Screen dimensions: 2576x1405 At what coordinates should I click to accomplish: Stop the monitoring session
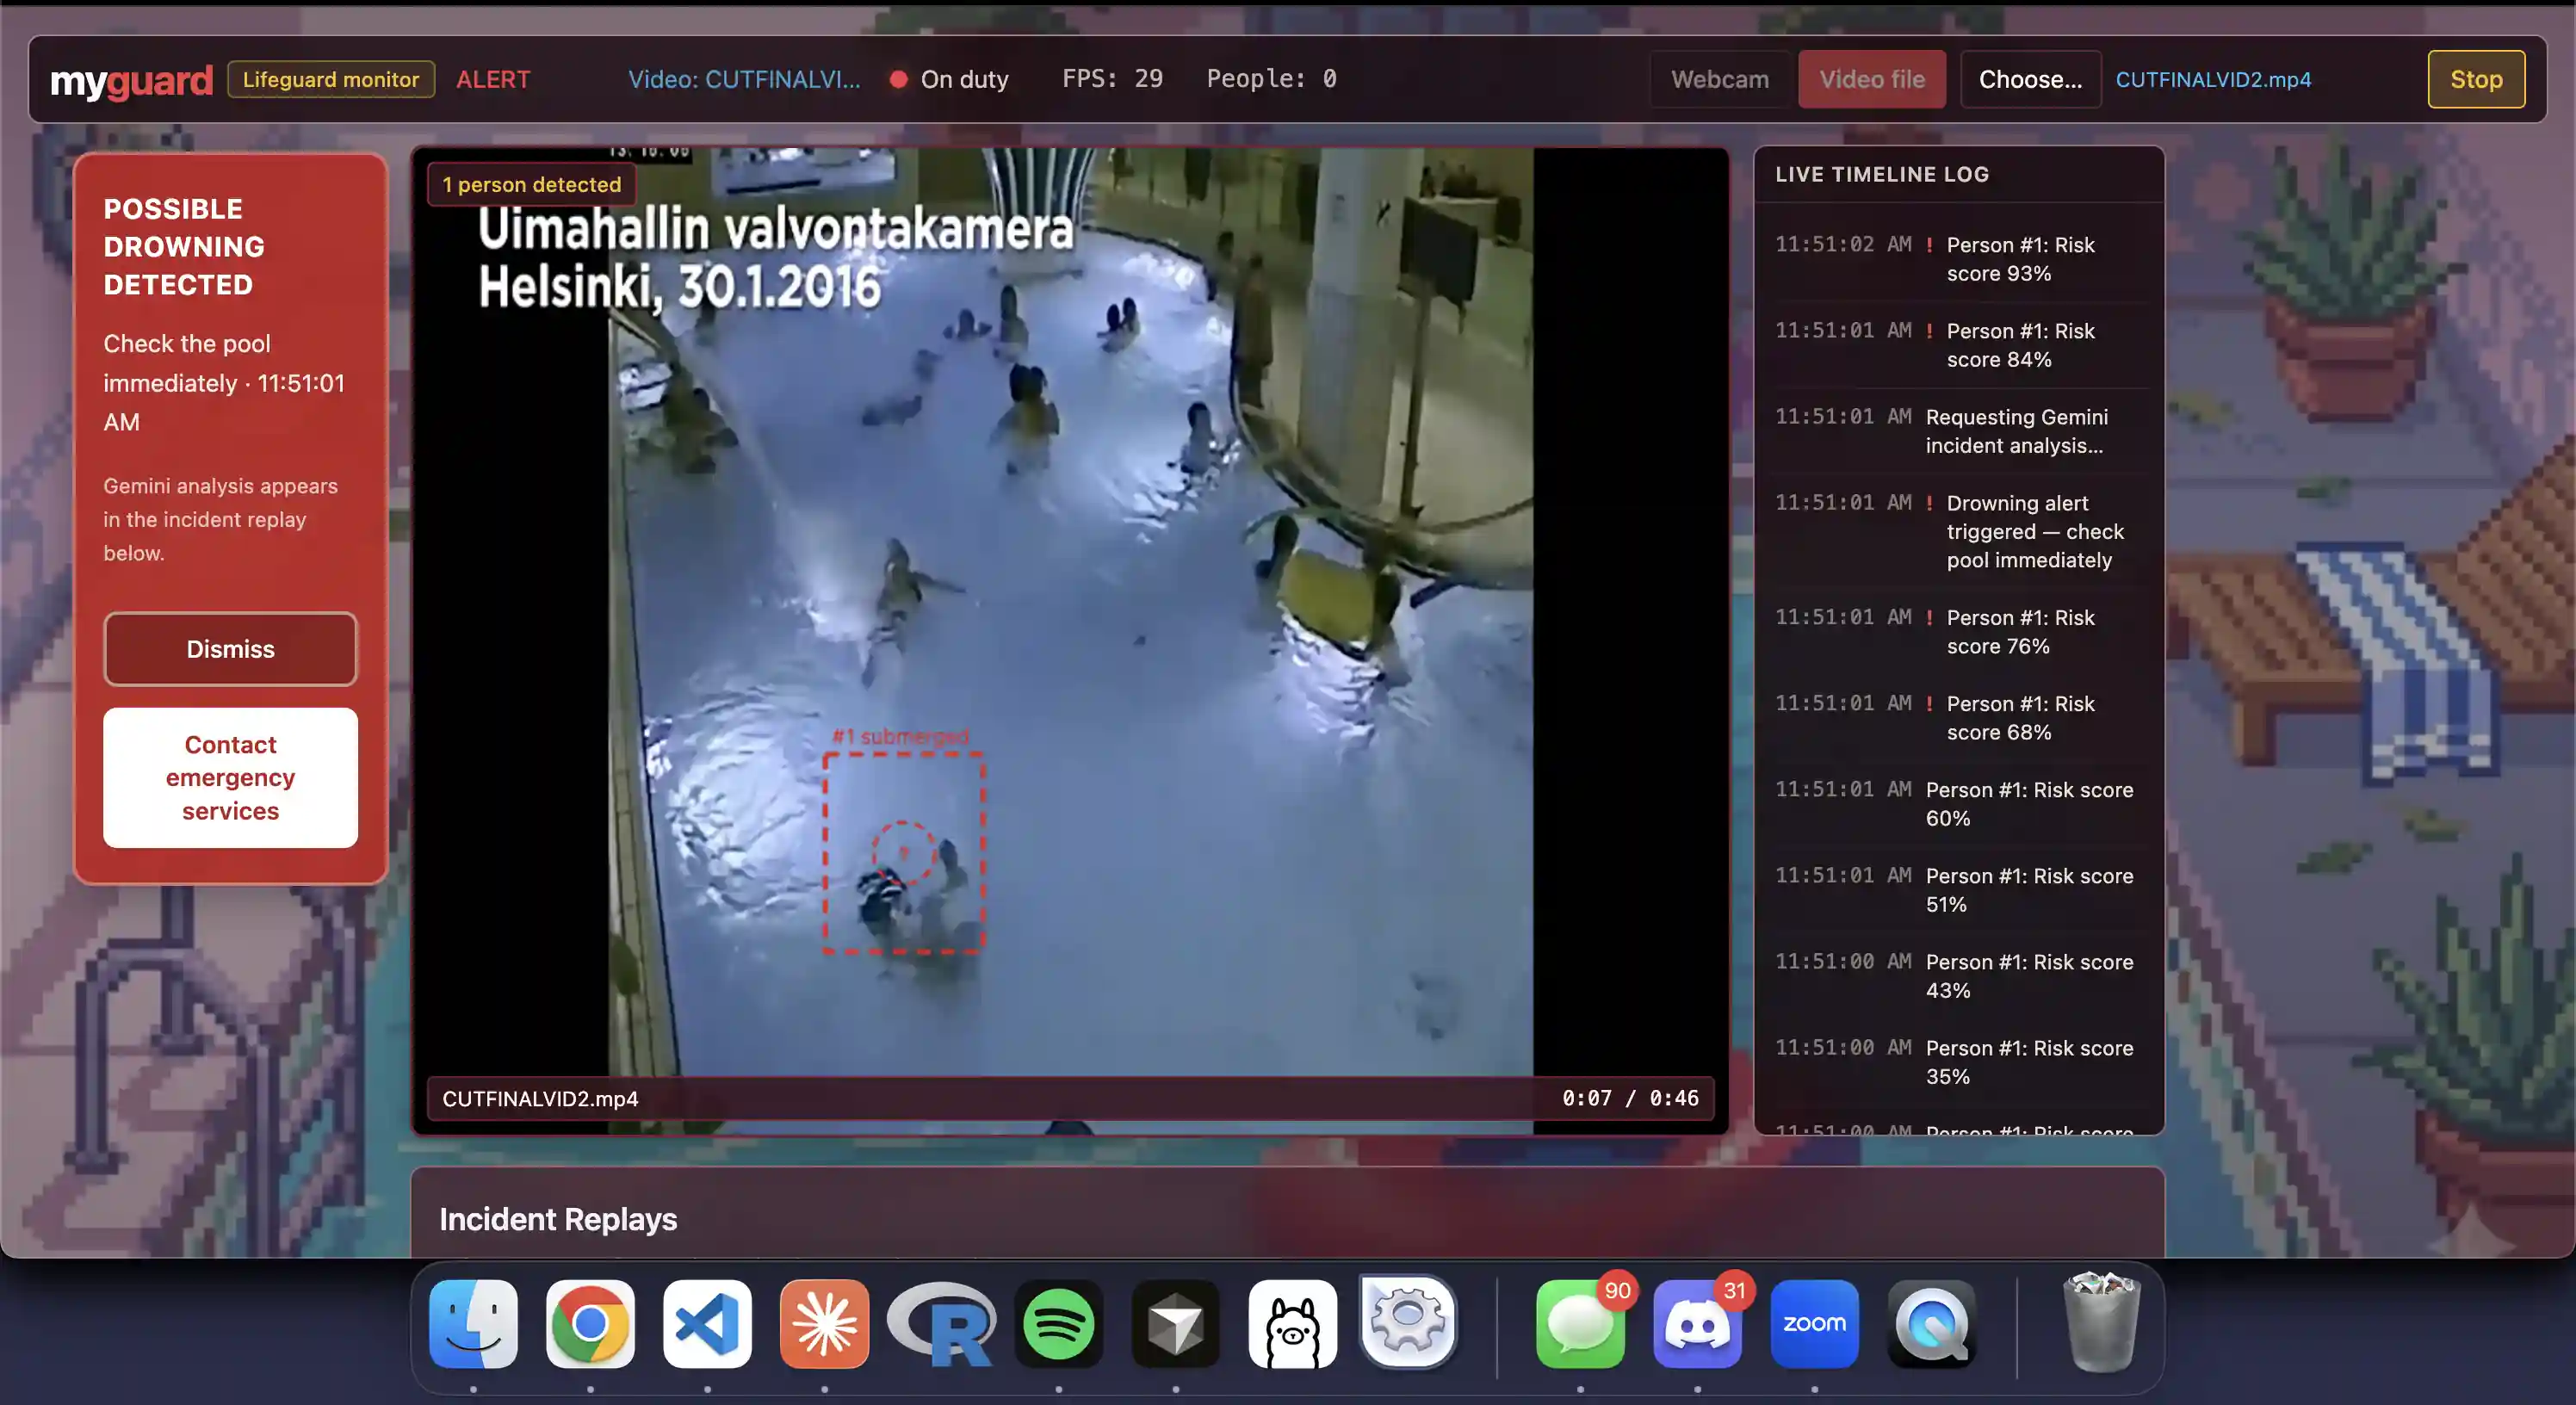click(x=2476, y=79)
